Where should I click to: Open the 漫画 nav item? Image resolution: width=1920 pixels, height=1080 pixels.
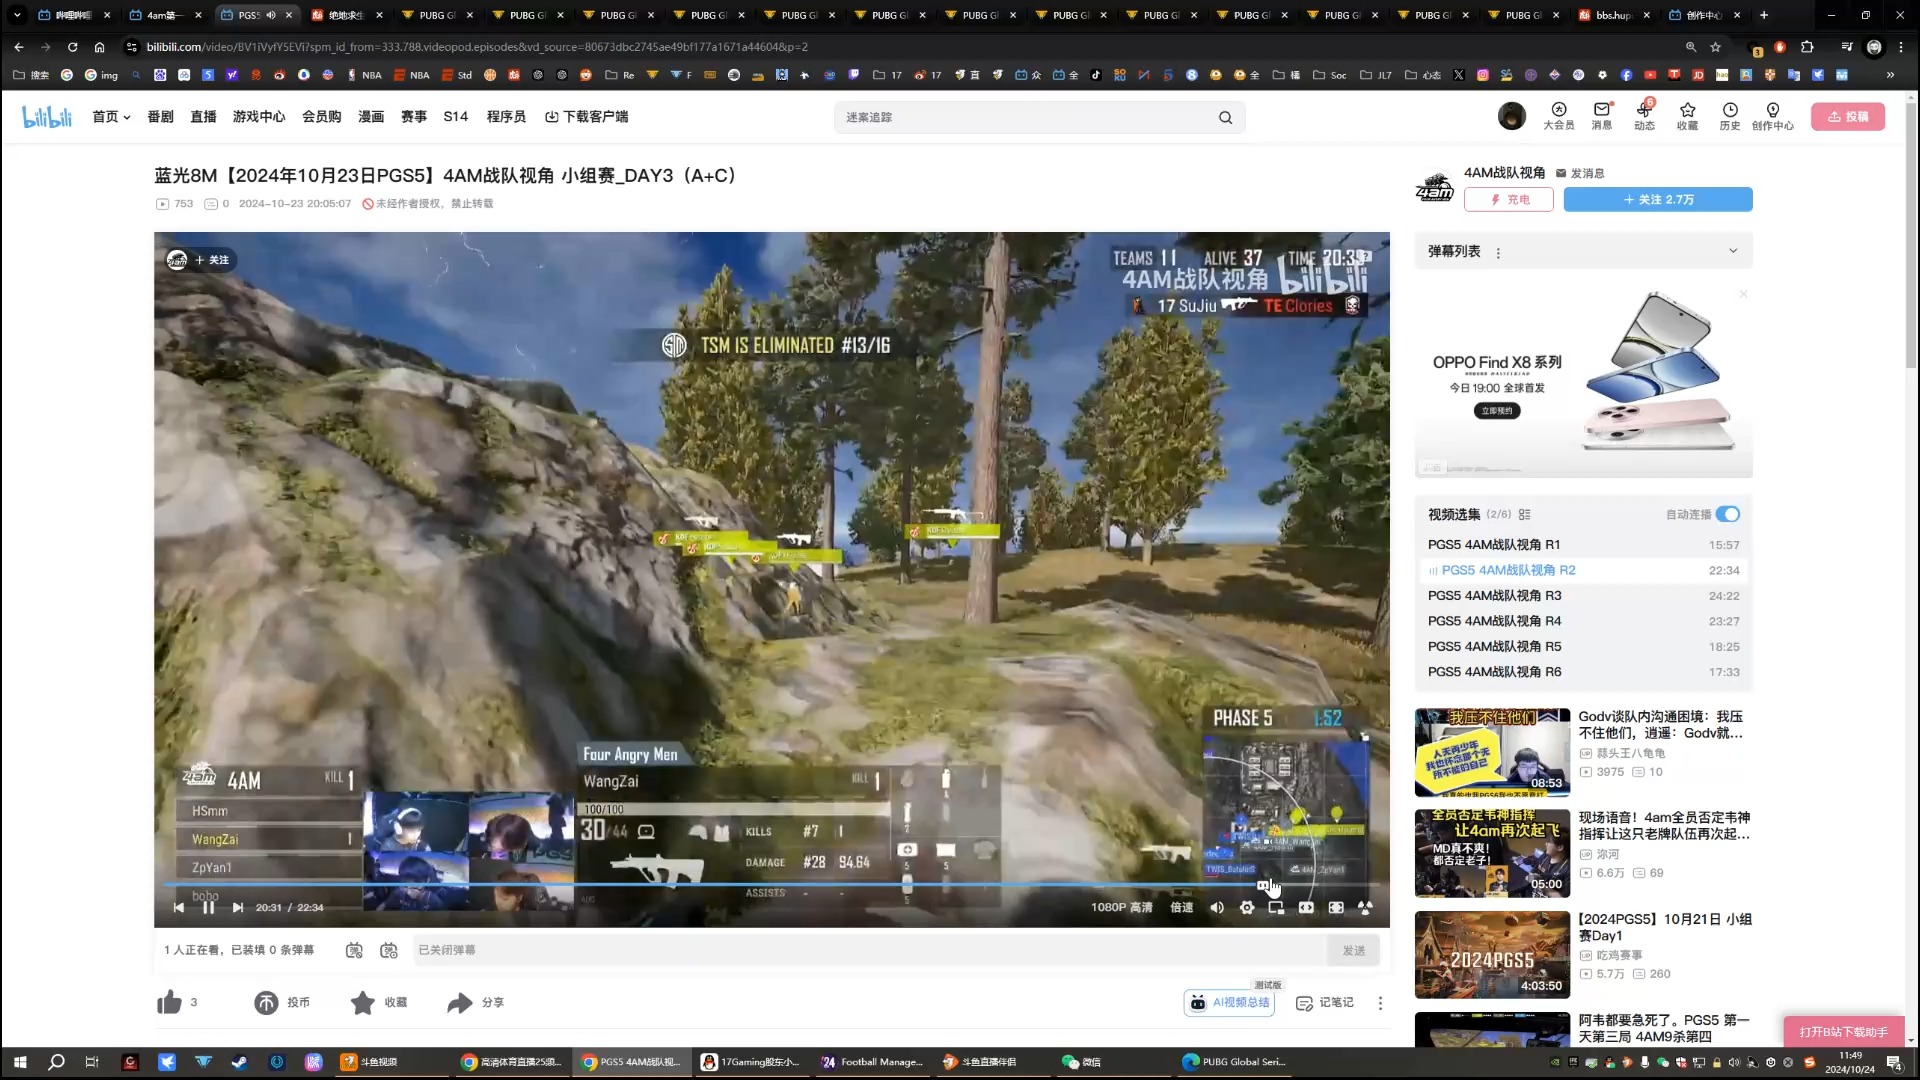(x=371, y=117)
